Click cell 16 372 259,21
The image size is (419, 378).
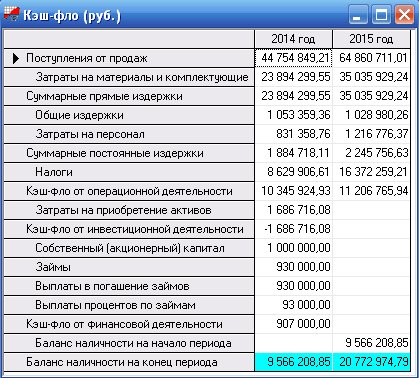(x=371, y=172)
